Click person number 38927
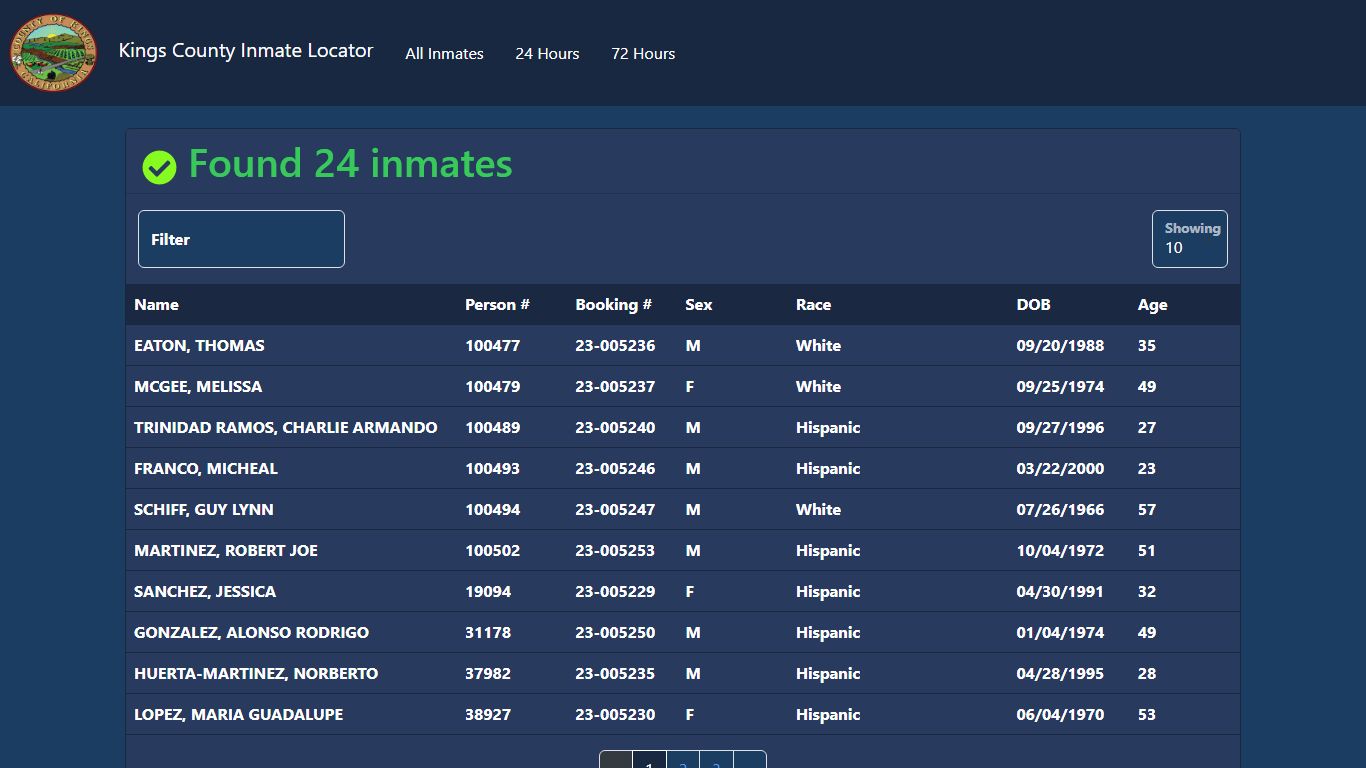Viewport: 1366px width, 768px height. point(488,715)
